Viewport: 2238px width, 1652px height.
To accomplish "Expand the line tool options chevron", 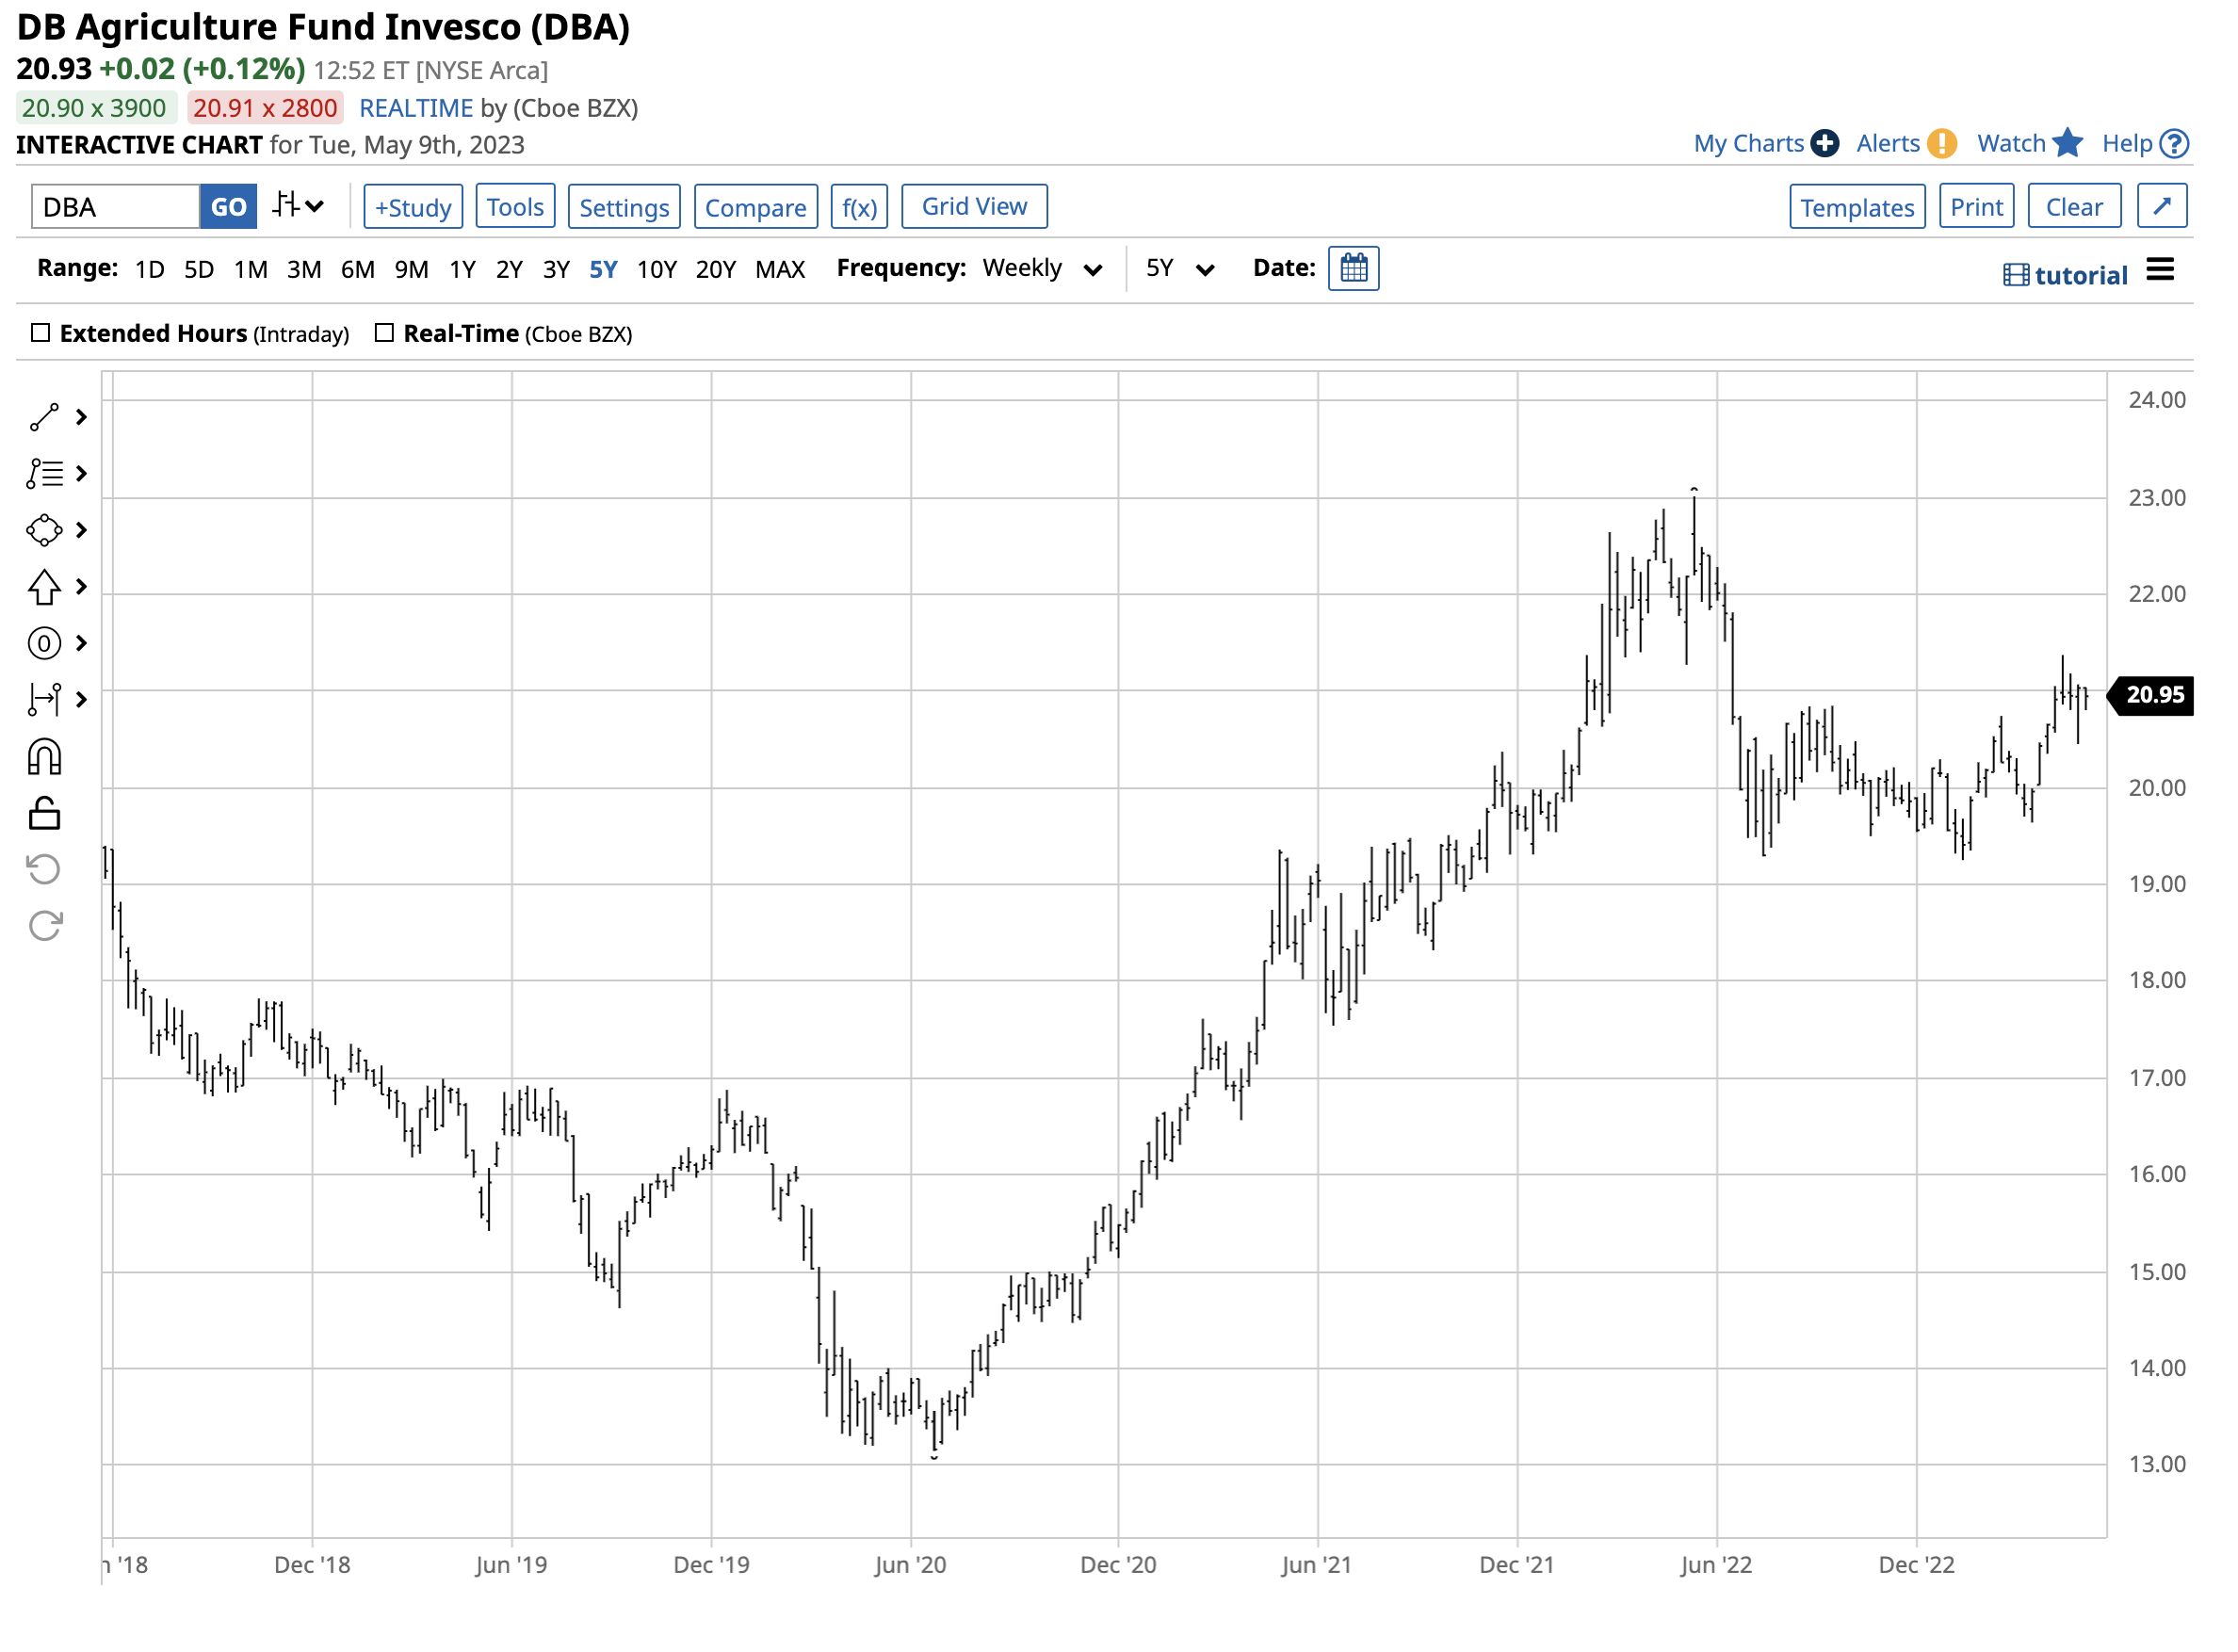I will 82,418.
